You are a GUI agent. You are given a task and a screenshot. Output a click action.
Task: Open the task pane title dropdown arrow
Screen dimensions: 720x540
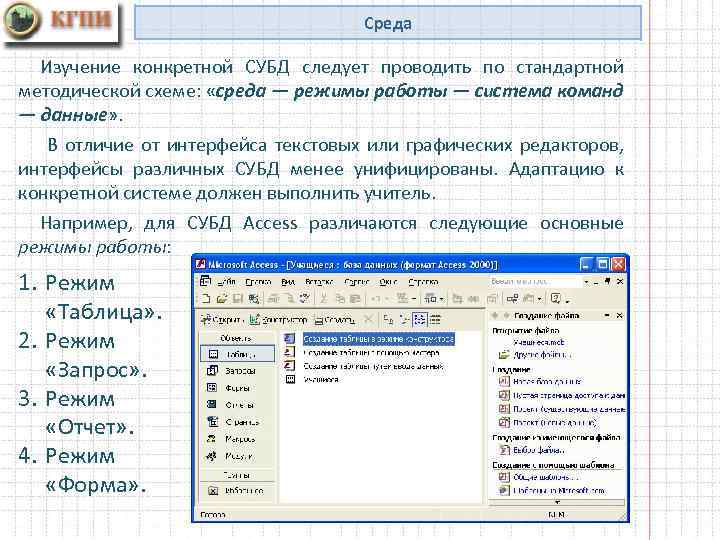click(x=607, y=315)
